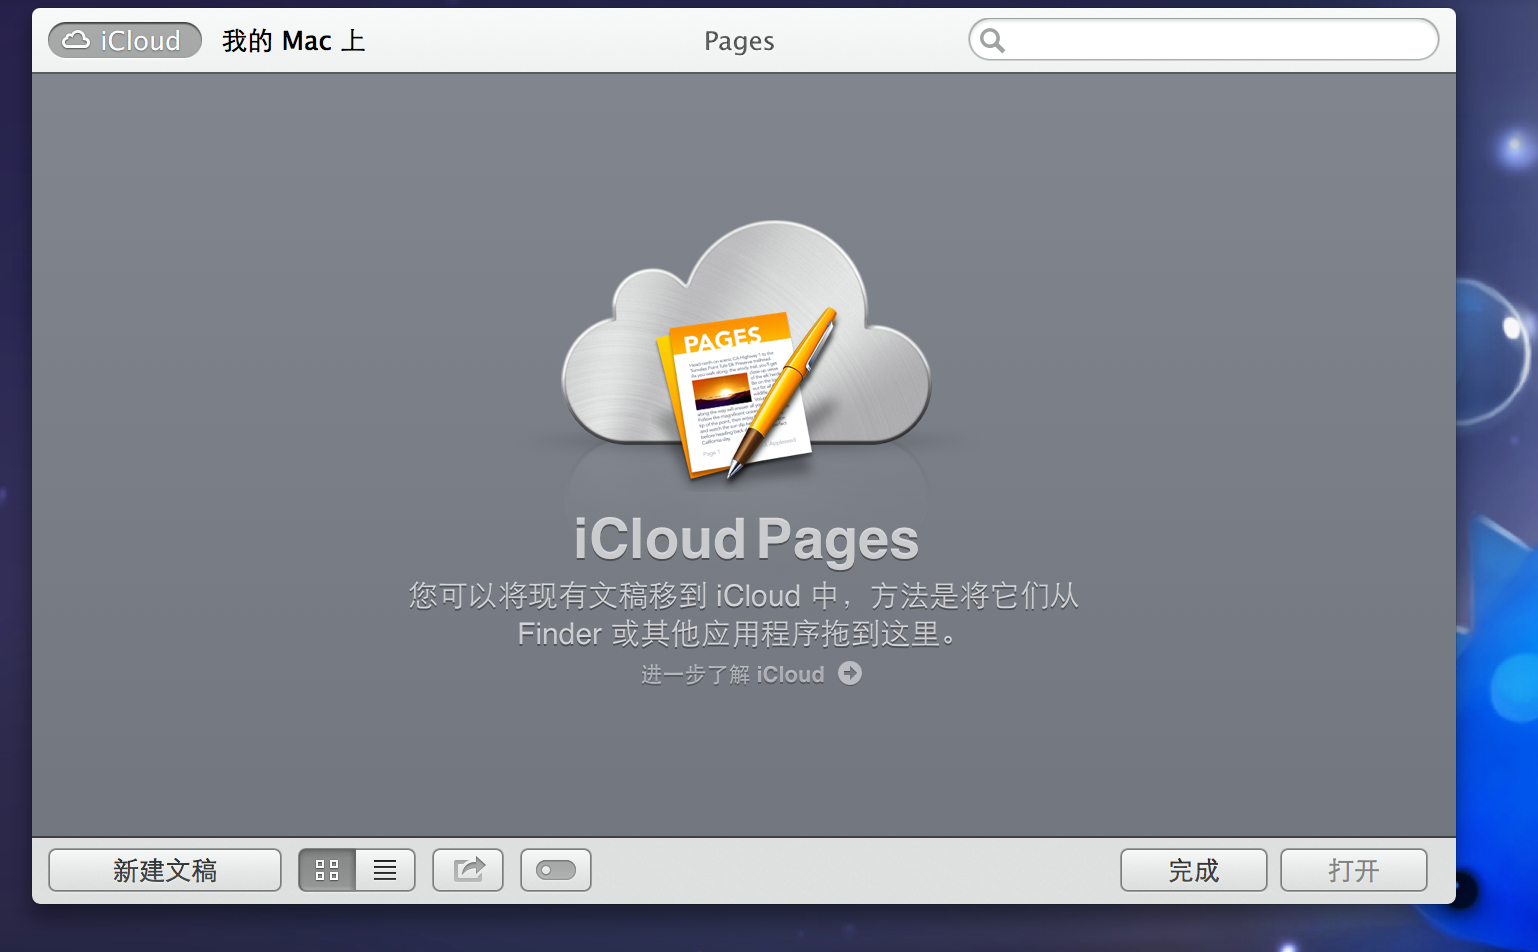The image size is (1538, 952).
Task: Click the 完成 button
Action: 1194,870
